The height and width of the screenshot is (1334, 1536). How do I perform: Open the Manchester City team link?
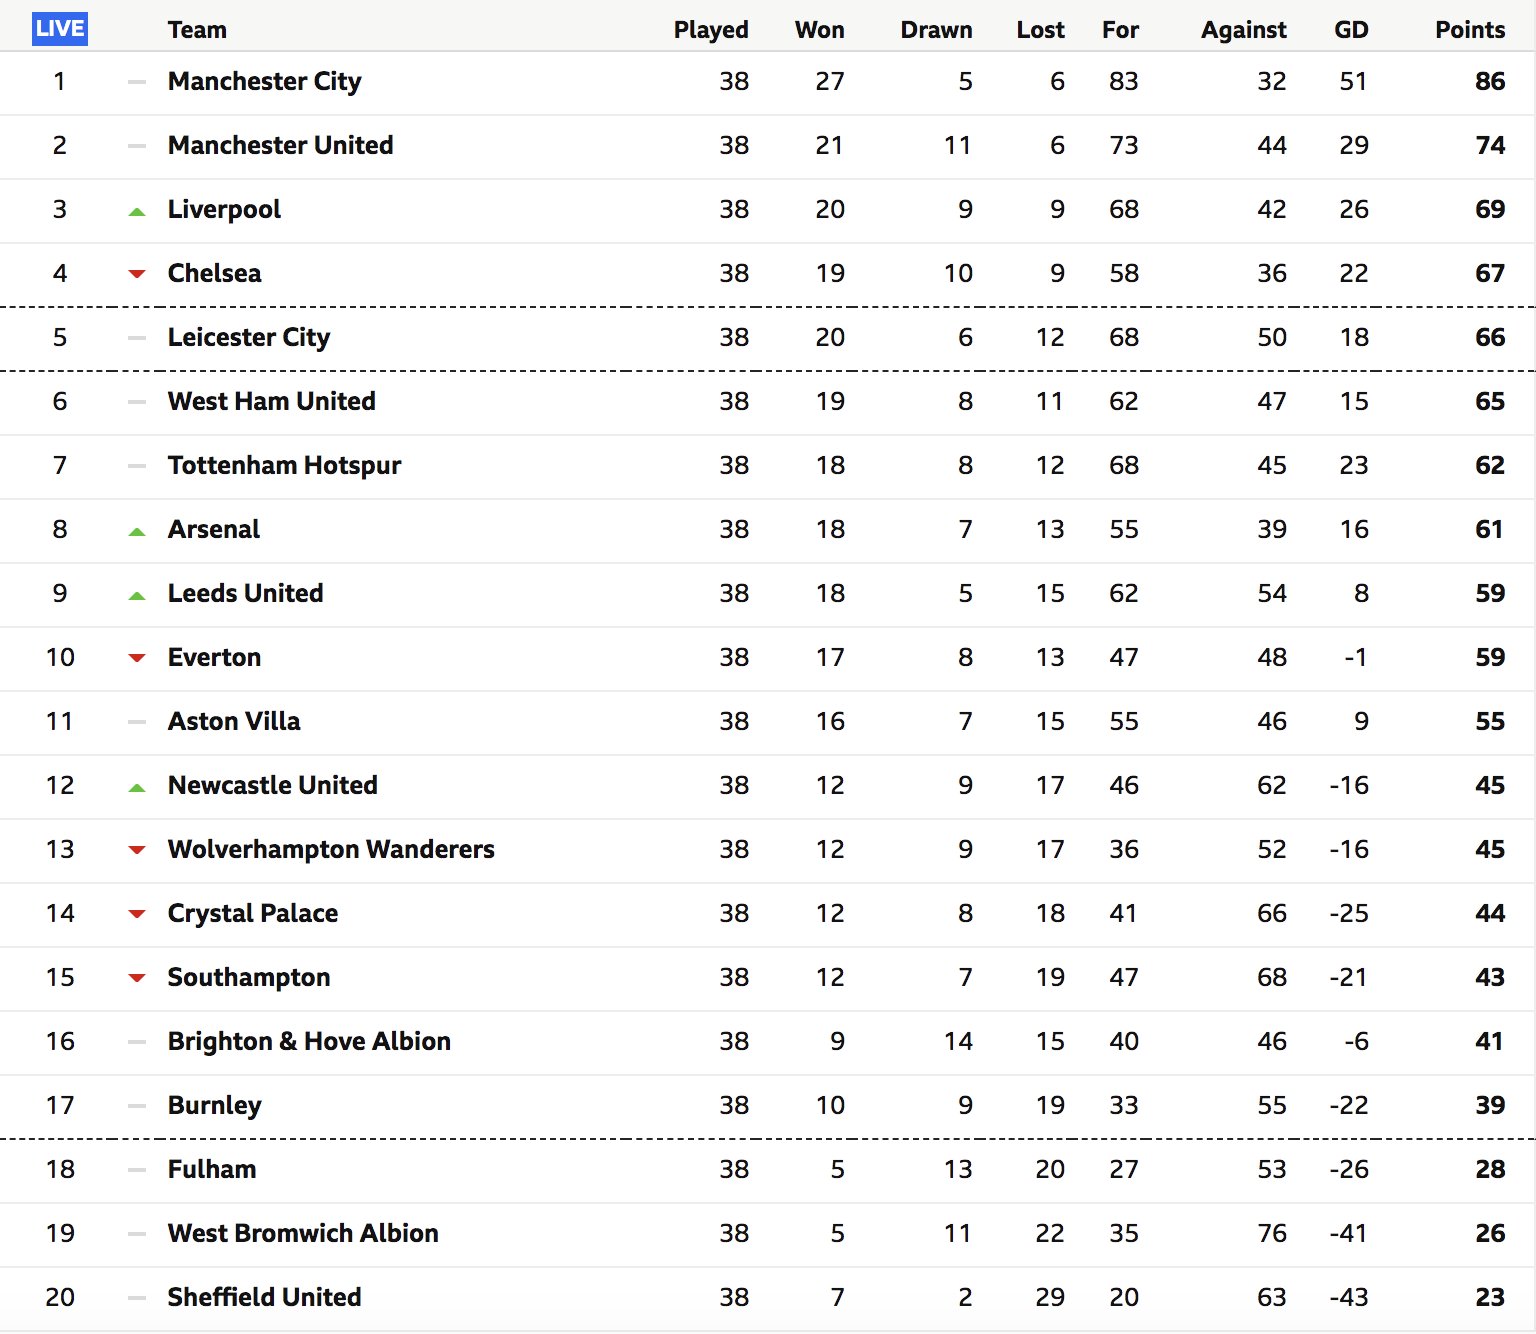[x=264, y=81]
